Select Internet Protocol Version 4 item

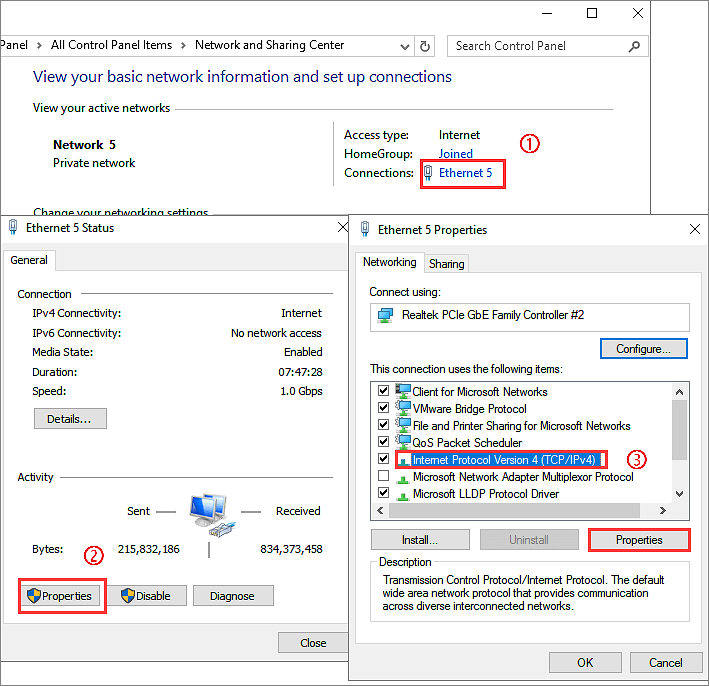[503, 460]
